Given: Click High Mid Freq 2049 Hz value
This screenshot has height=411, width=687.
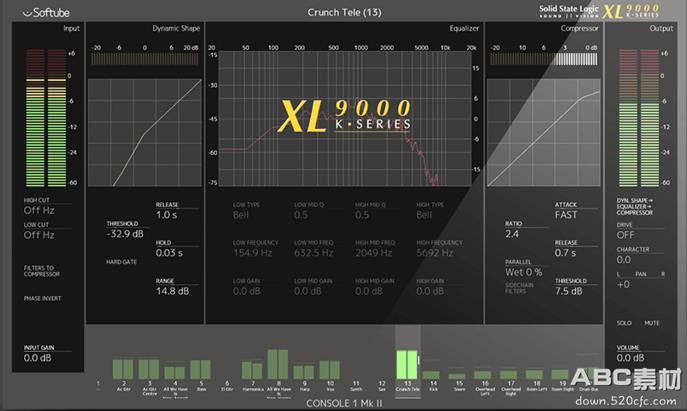Looking at the screenshot, I should [374, 253].
